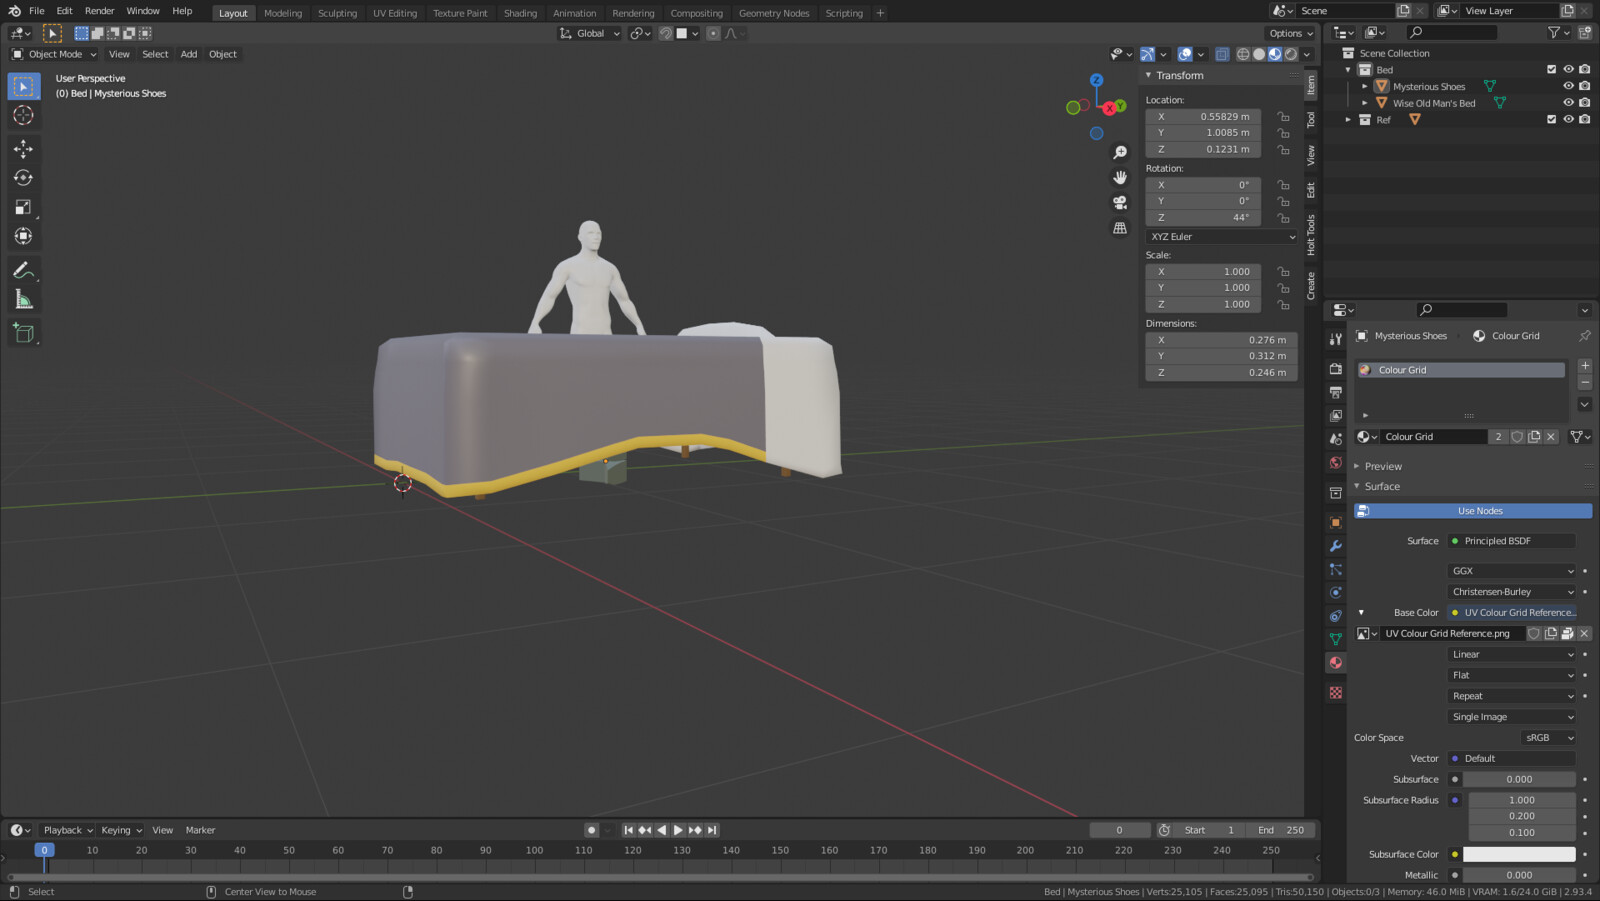Activate the Transform tool
Viewport: 1600px width, 901px height.
(23, 236)
